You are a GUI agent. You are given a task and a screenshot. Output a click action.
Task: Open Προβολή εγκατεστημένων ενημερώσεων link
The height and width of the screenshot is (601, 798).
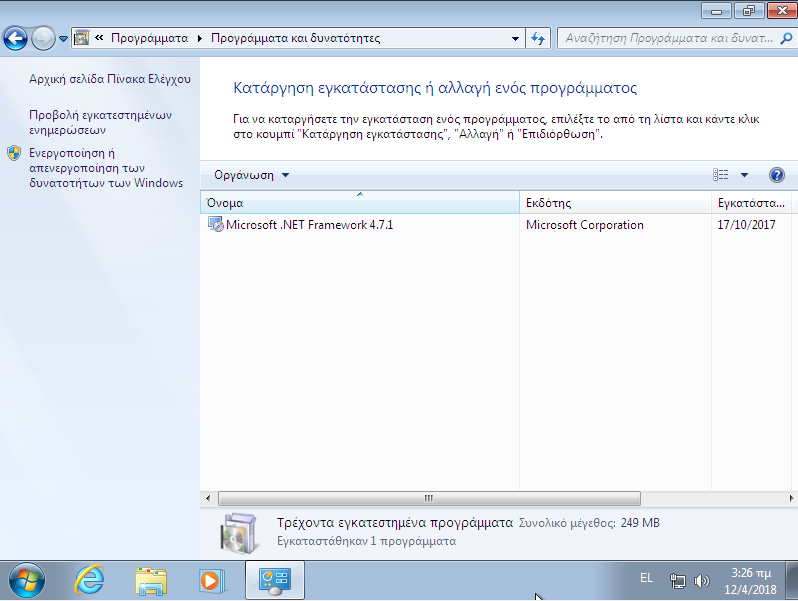(x=100, y=122)
